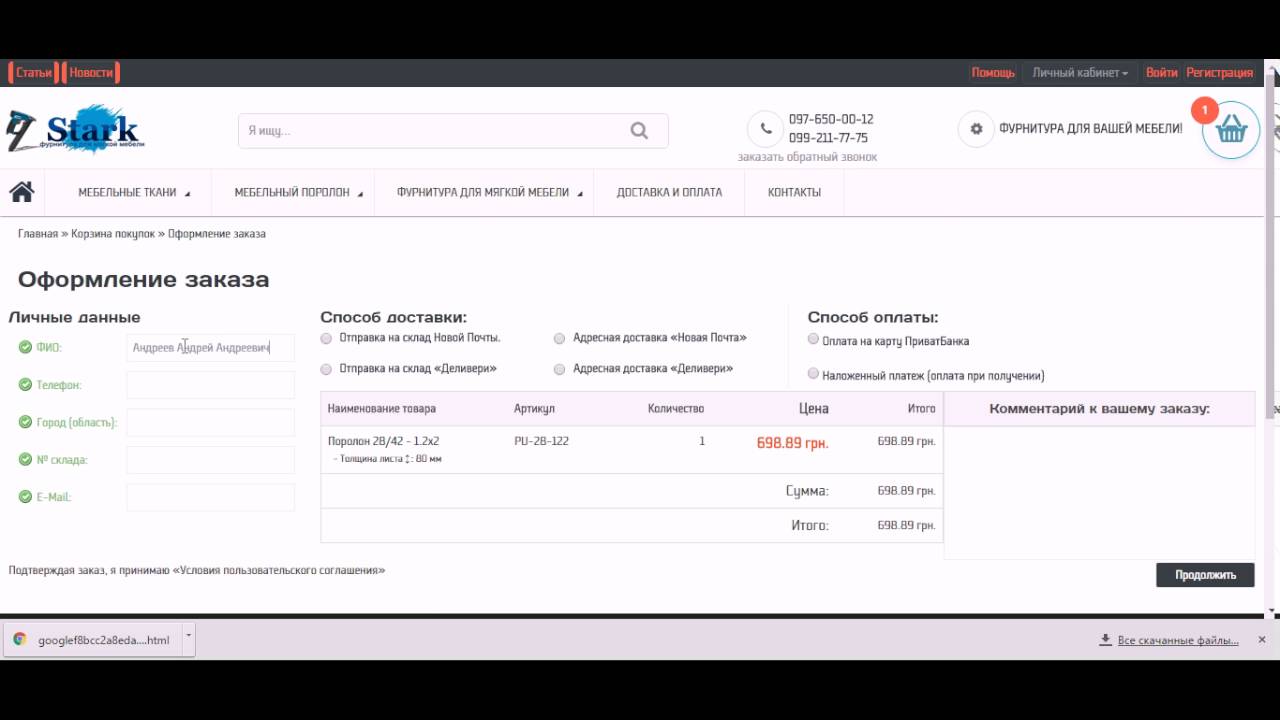Viewport: 1280px width, 720px height.
Task: Click the green checkmark next to E-Mail
Action: coord(25,497)
